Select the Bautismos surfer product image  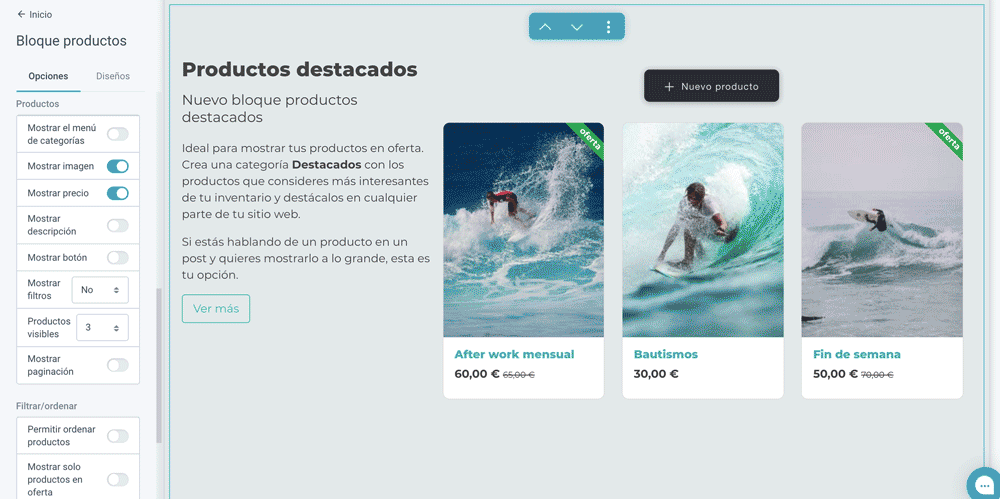703,230
